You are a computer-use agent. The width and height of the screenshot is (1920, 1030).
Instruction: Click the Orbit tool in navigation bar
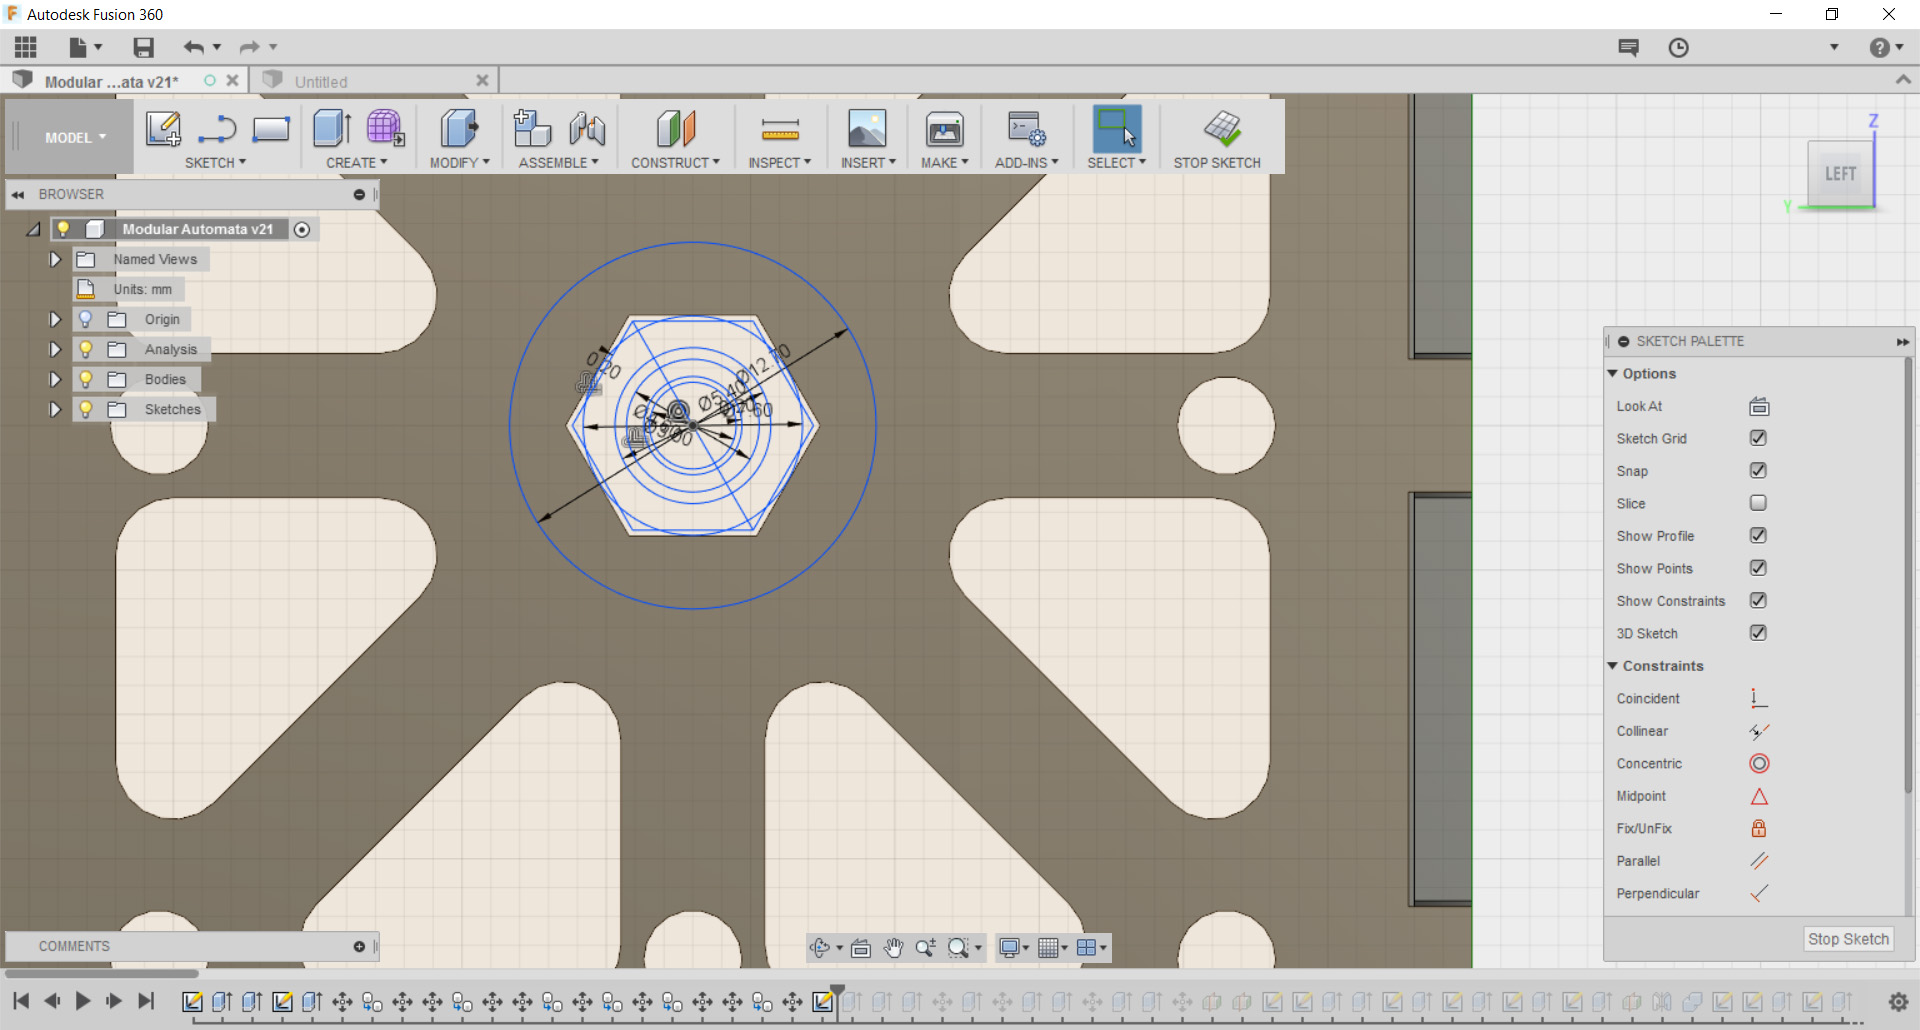coord(820,948)
